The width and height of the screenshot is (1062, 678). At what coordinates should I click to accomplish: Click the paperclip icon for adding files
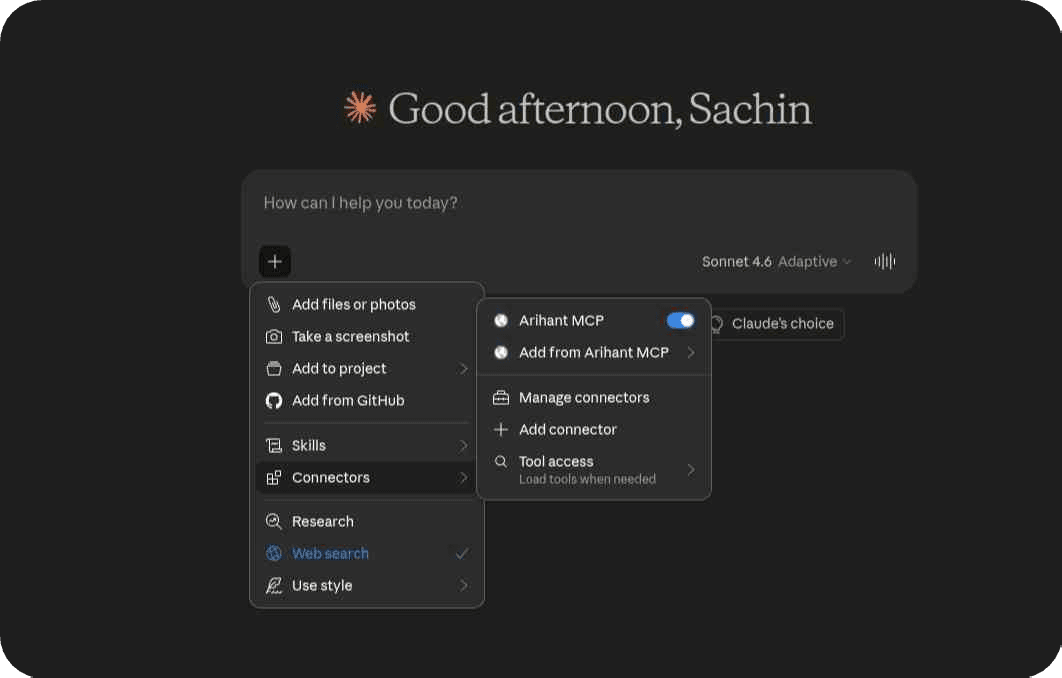(x=274, y=305)
